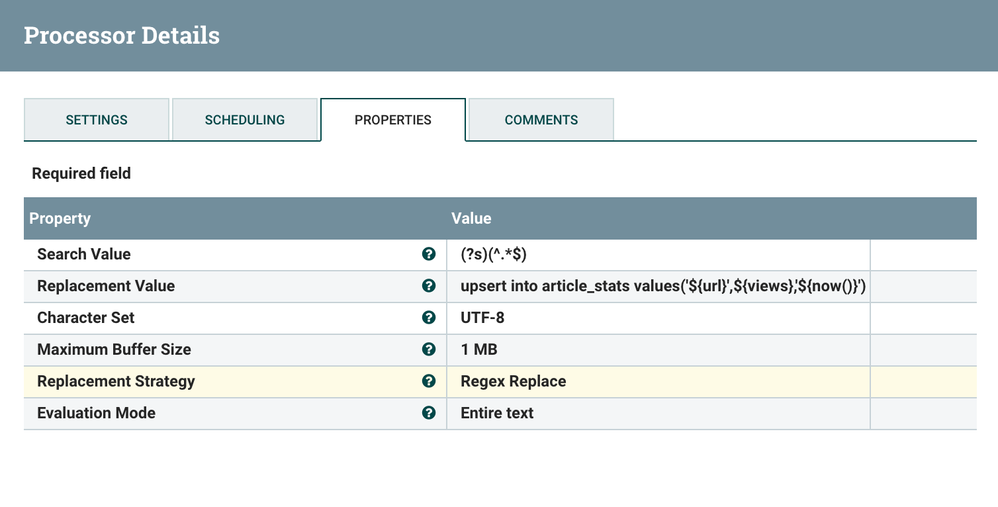The image size is (998, 507).
Task: Click Maximum Buffer Size help icon
Action: [429, 350]
